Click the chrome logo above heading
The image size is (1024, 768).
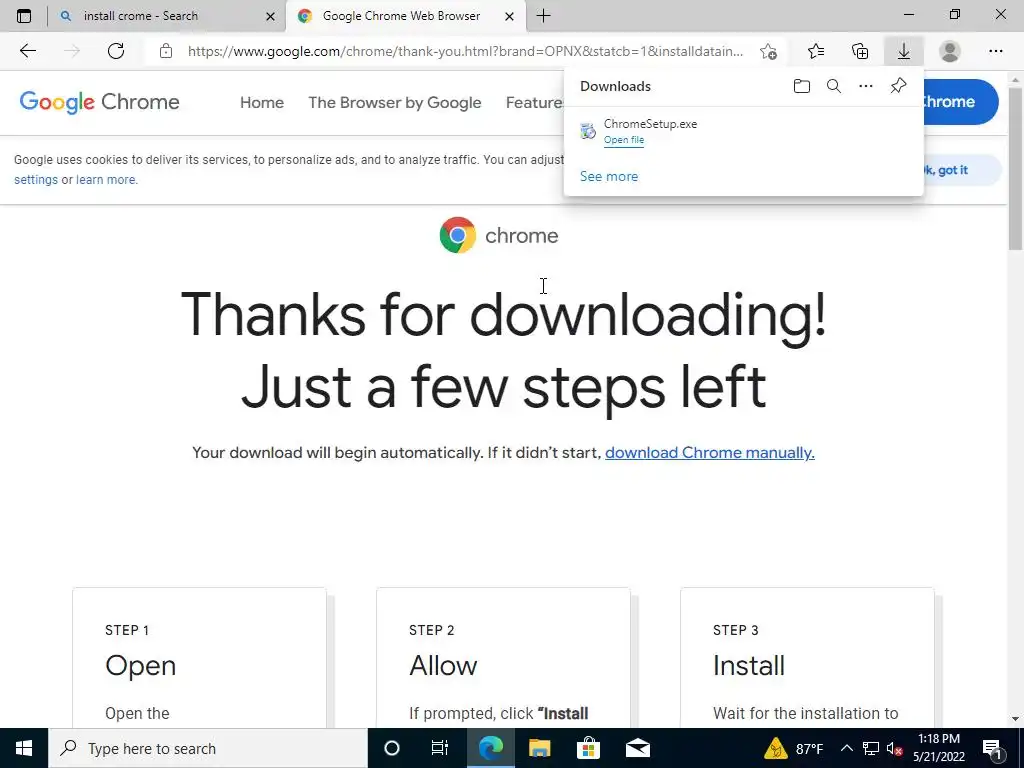pos(499,235)
